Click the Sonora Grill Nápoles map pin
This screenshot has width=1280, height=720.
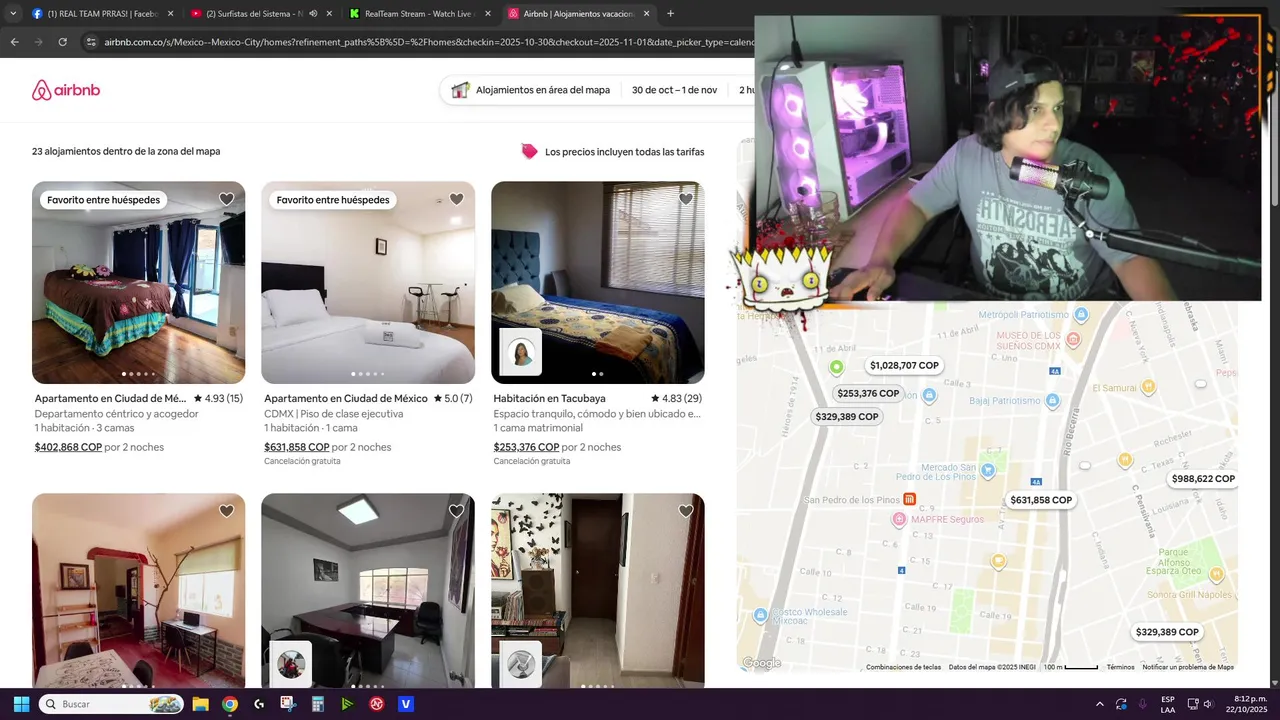1216,575
